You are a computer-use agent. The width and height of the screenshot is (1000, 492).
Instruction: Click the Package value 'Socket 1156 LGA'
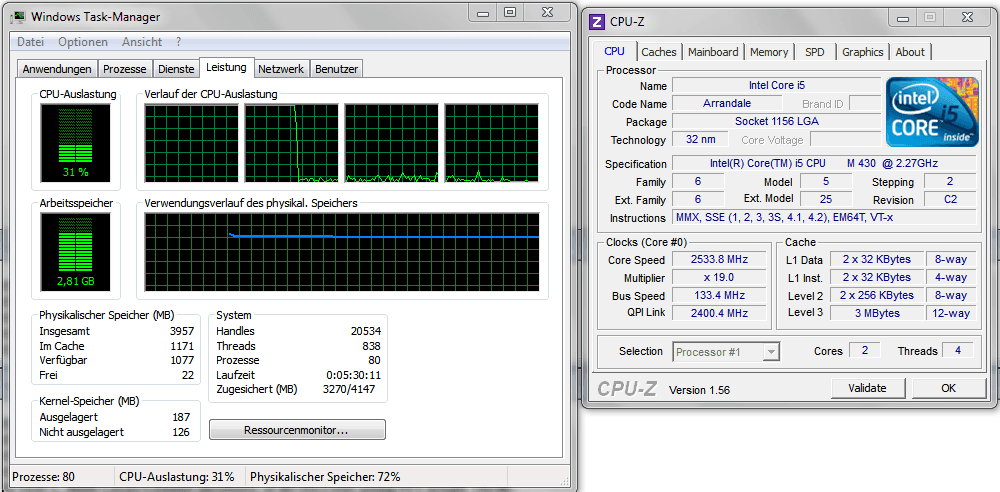click(x=776, y=121)
